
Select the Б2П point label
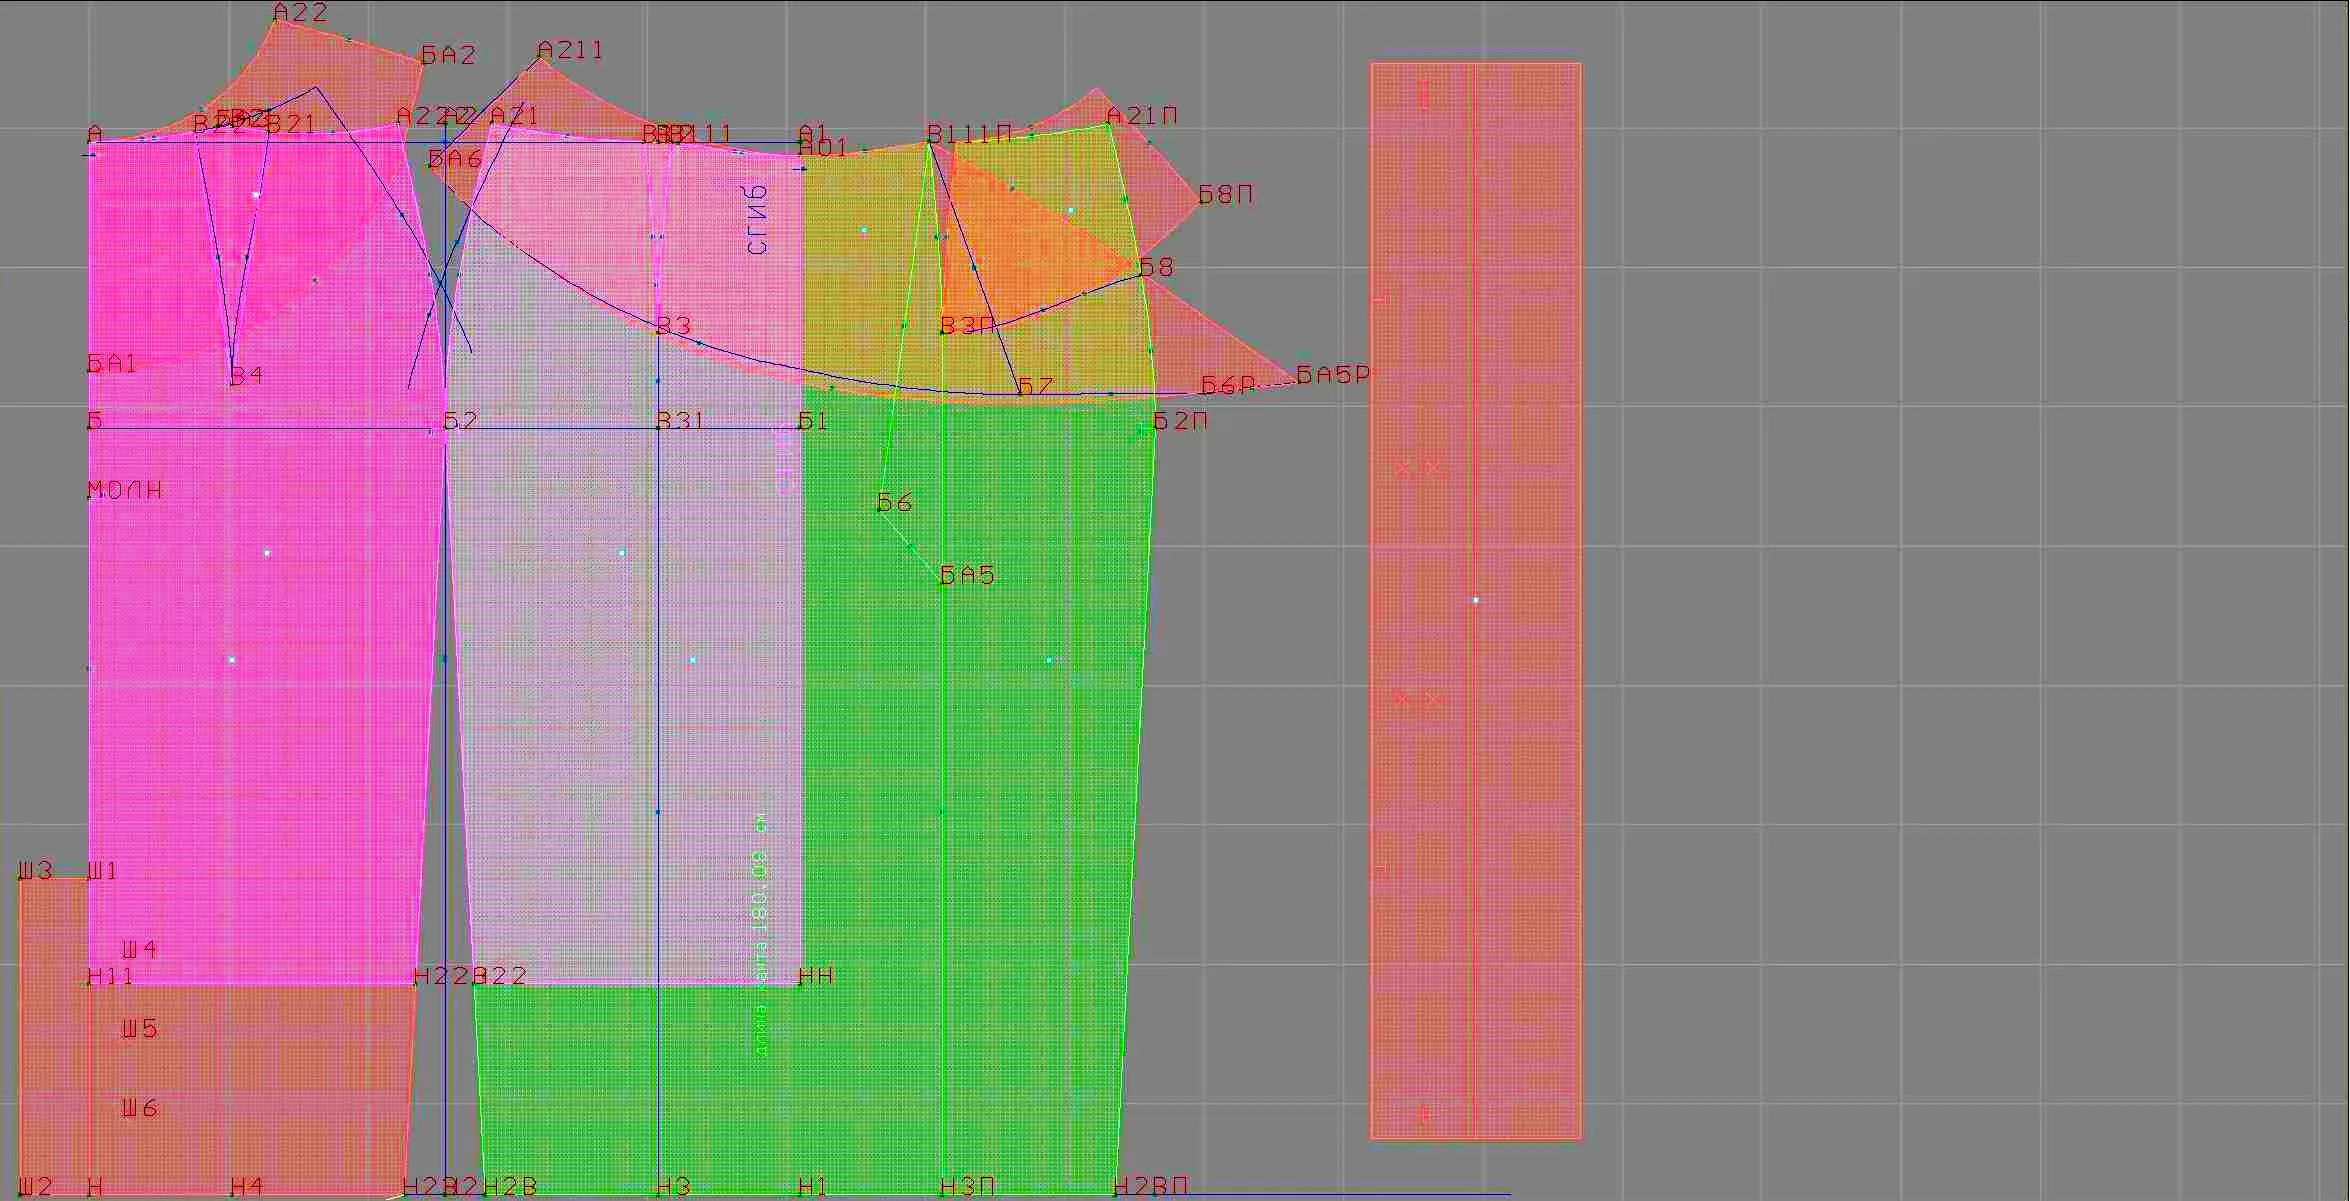(1180, 421)
